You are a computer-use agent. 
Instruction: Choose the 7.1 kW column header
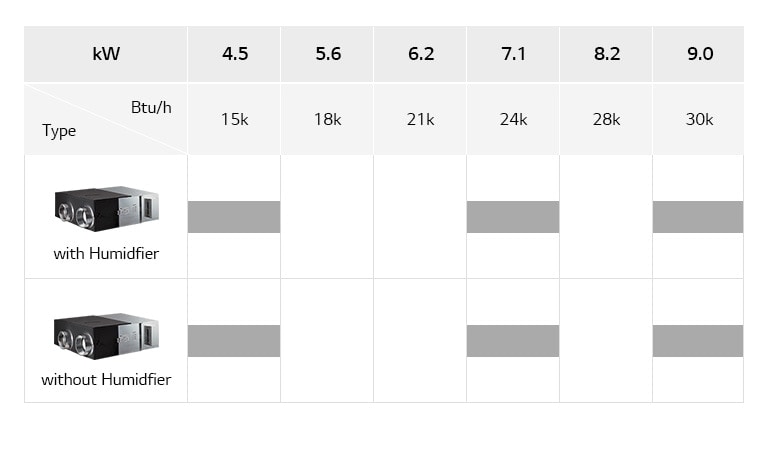[x=513, y=54]
